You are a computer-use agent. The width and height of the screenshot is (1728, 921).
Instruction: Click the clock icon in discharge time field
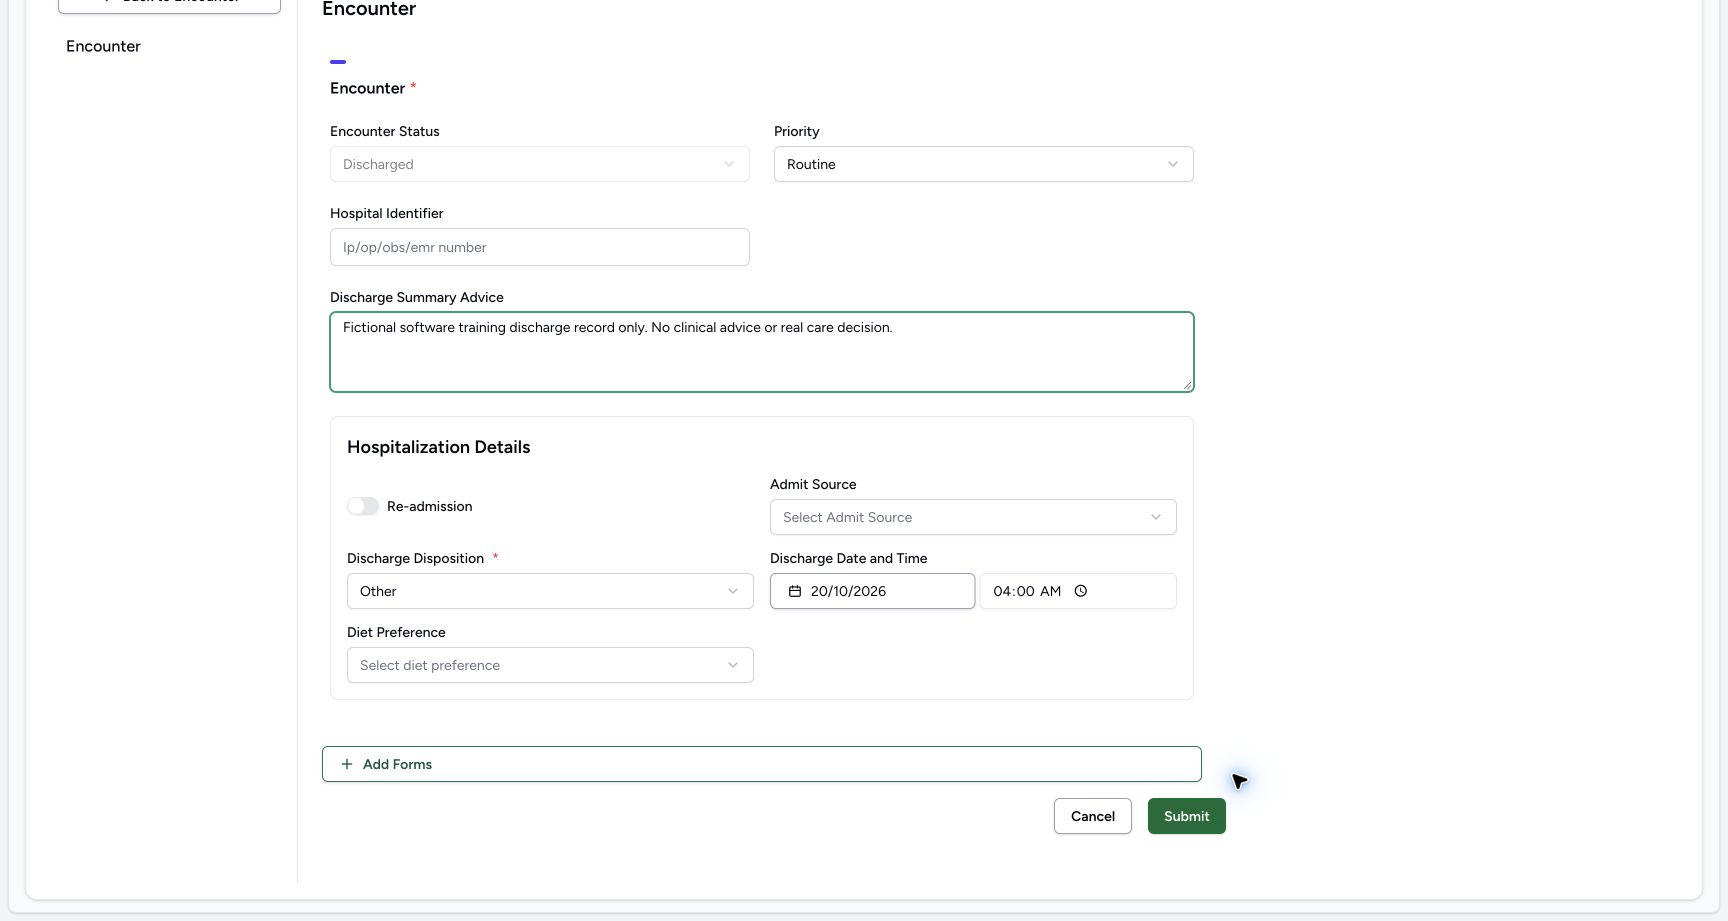(x=1081, y=591)
